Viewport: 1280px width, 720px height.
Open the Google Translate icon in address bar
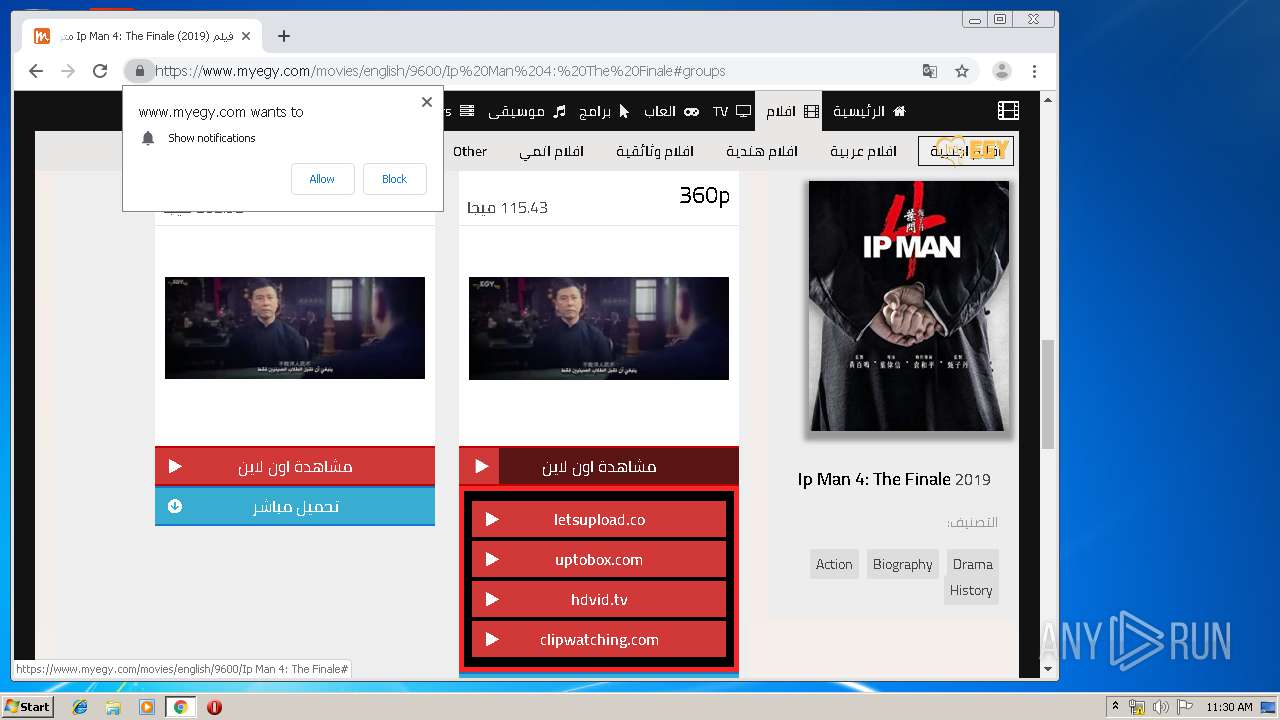(x=930, y=71)
